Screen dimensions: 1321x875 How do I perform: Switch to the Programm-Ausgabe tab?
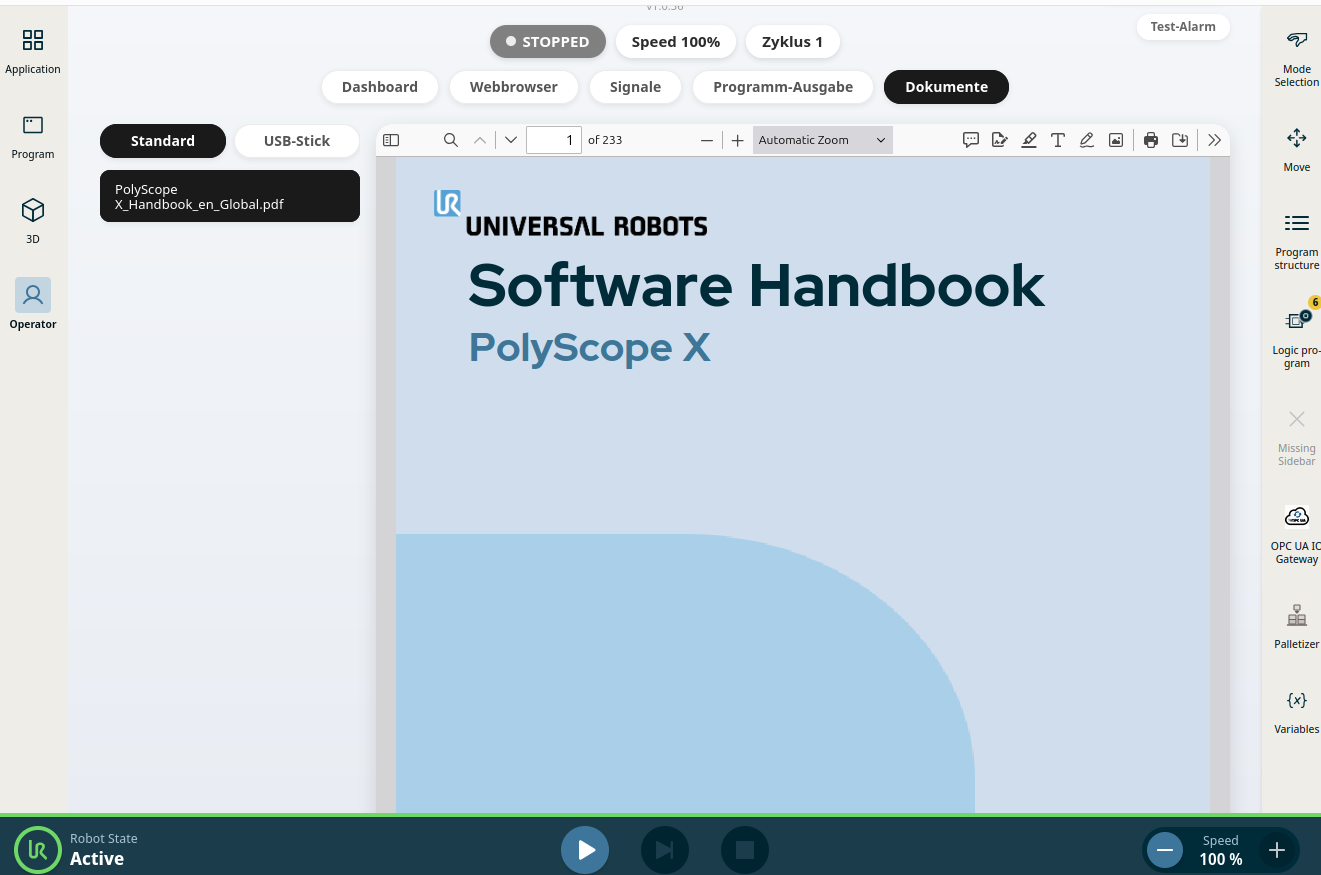point(783,87)
